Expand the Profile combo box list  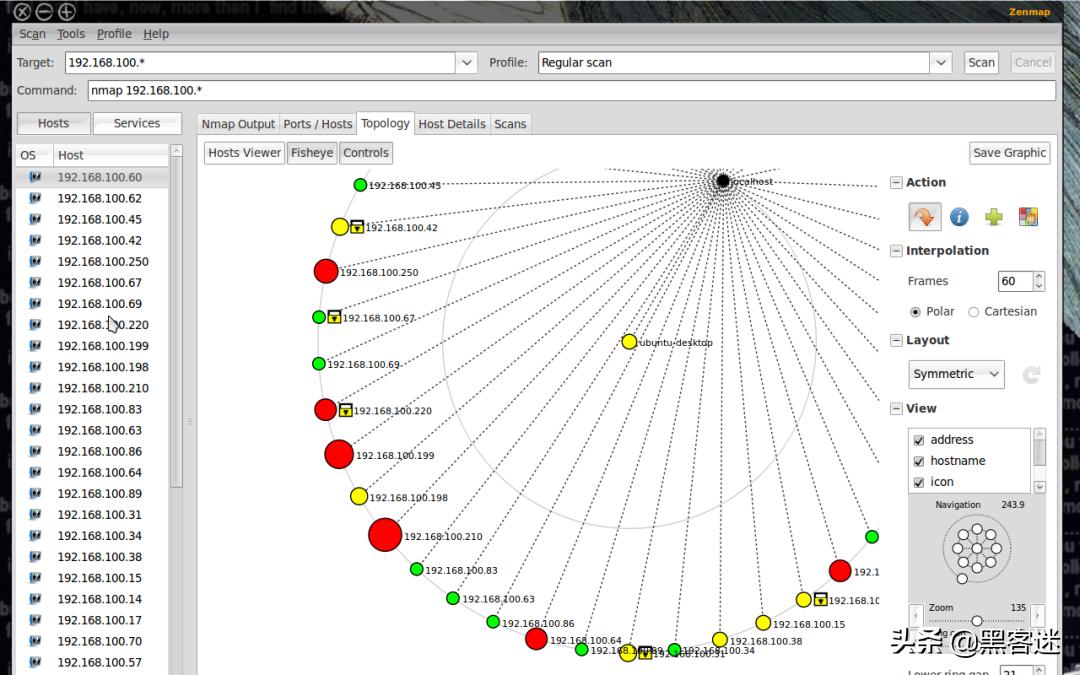pos(940,63)
